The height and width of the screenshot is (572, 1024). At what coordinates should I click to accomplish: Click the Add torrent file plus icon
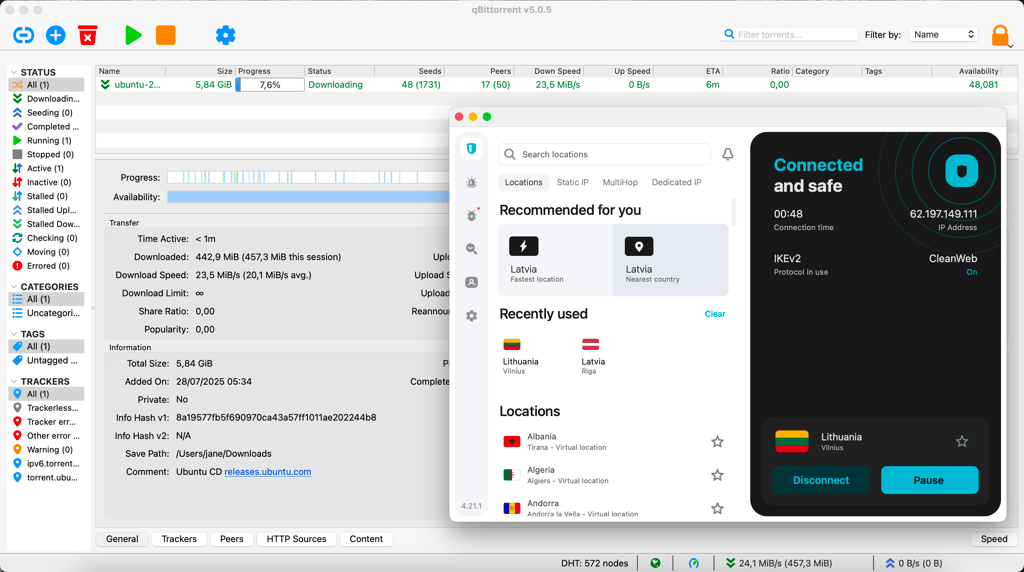(56, 35)
